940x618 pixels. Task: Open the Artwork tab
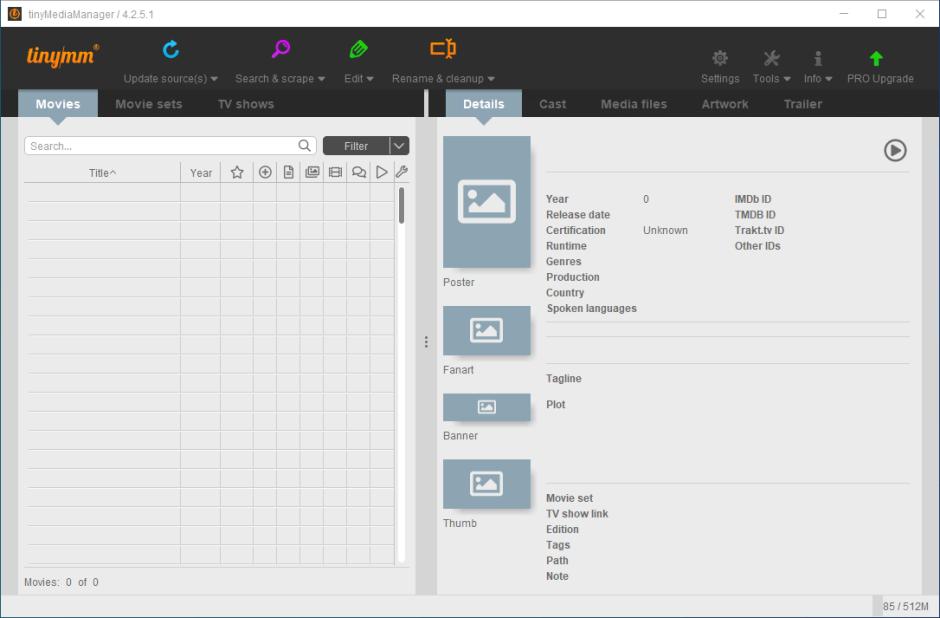point(725,104)
